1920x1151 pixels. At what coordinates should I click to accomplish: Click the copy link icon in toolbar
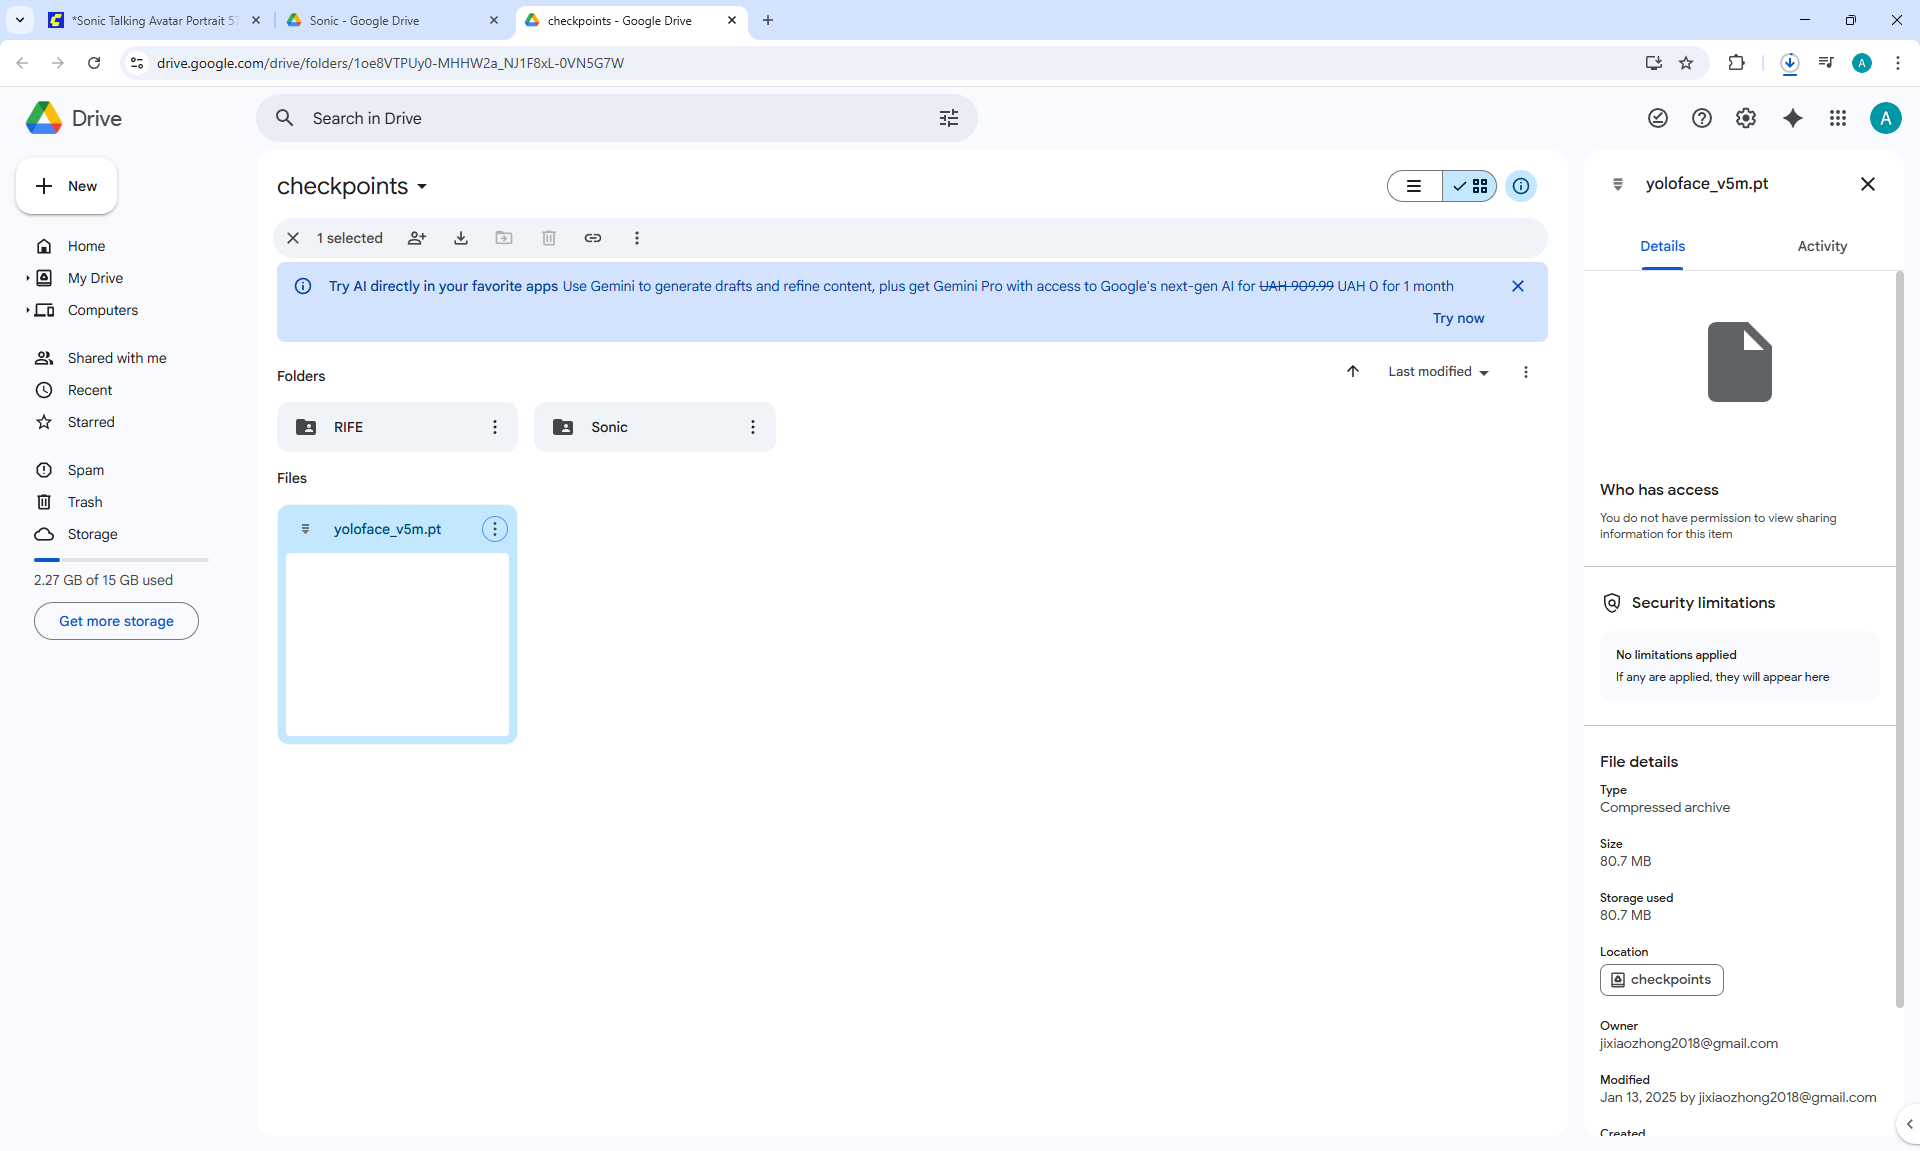coord(593,238)
